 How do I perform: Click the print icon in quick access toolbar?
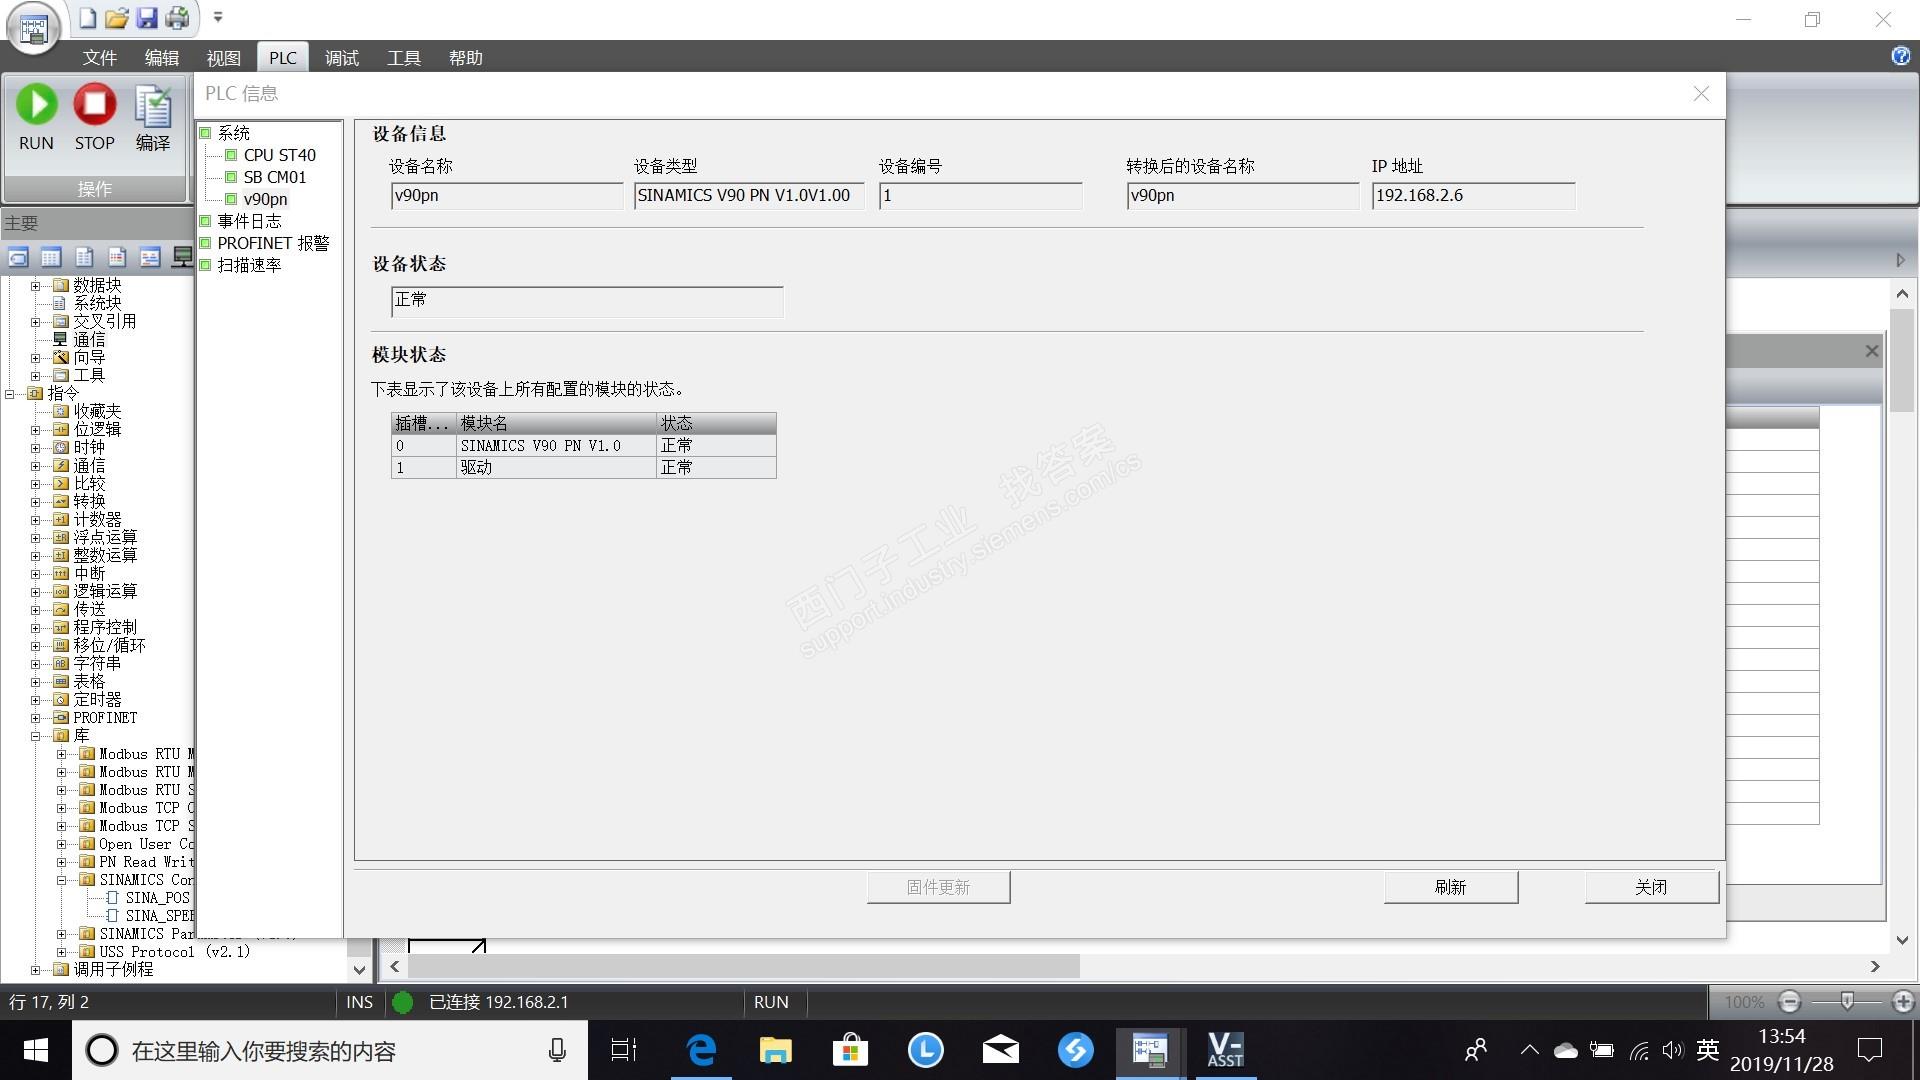pyautogui.click(x=177, y=18)
